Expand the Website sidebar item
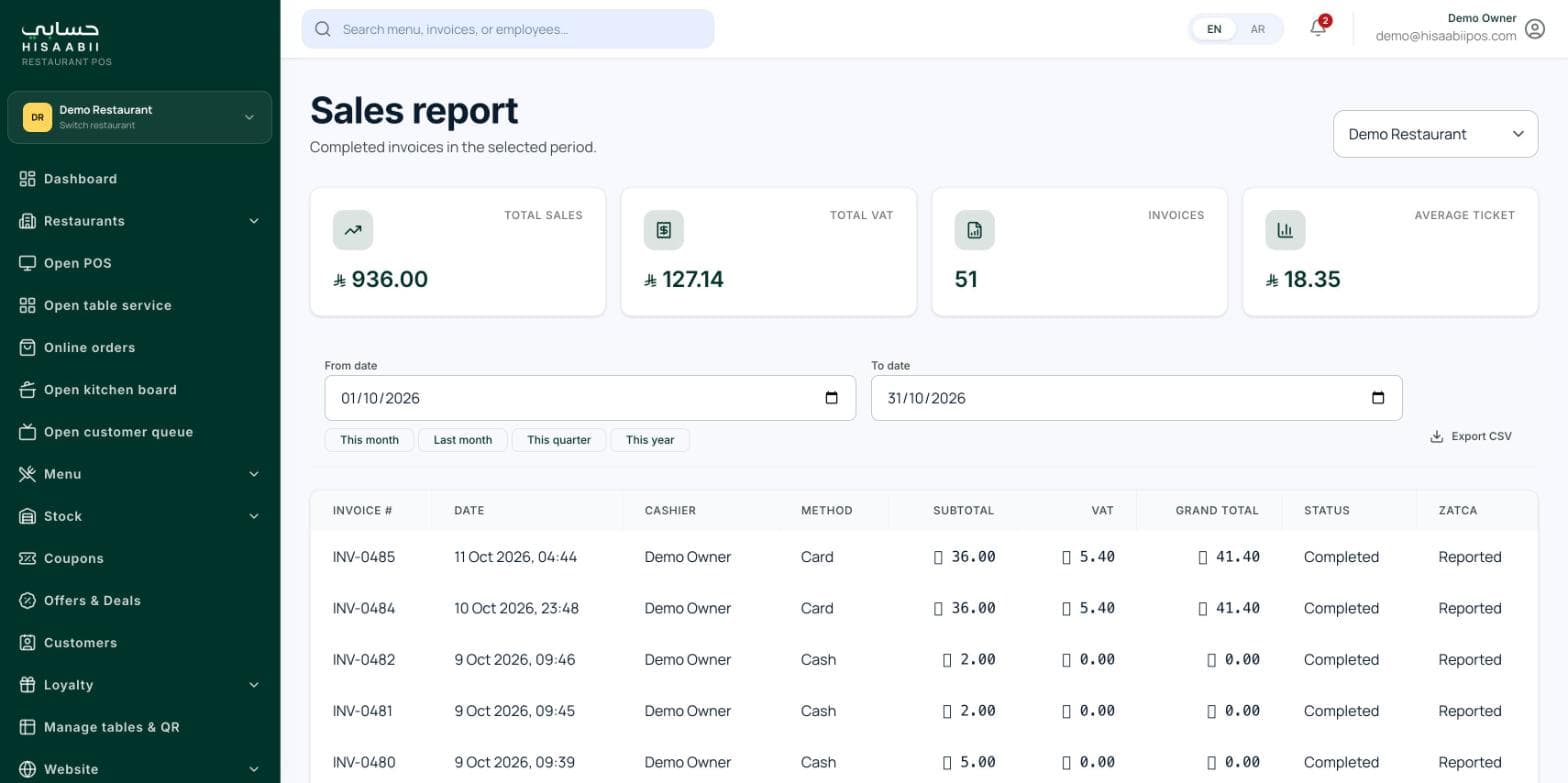Screen dimensions: 1568x783 click(139, 769)
